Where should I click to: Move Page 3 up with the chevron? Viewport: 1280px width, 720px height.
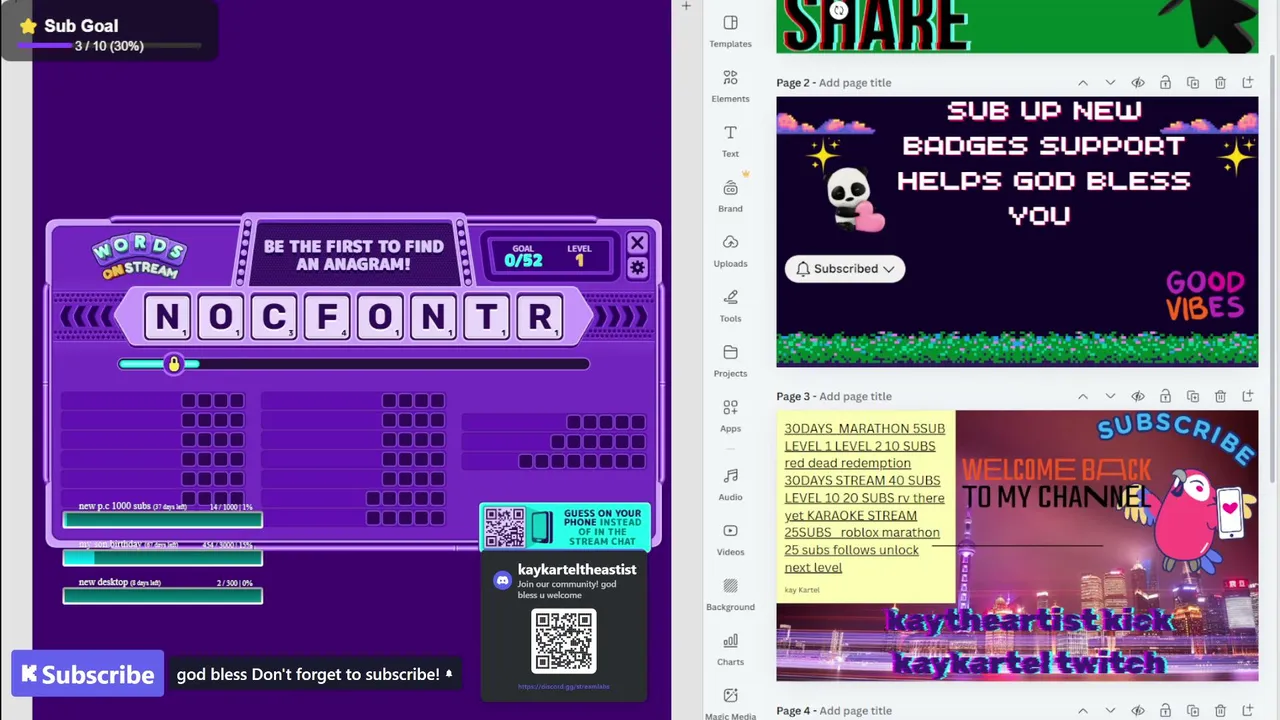click(1083, 397)
